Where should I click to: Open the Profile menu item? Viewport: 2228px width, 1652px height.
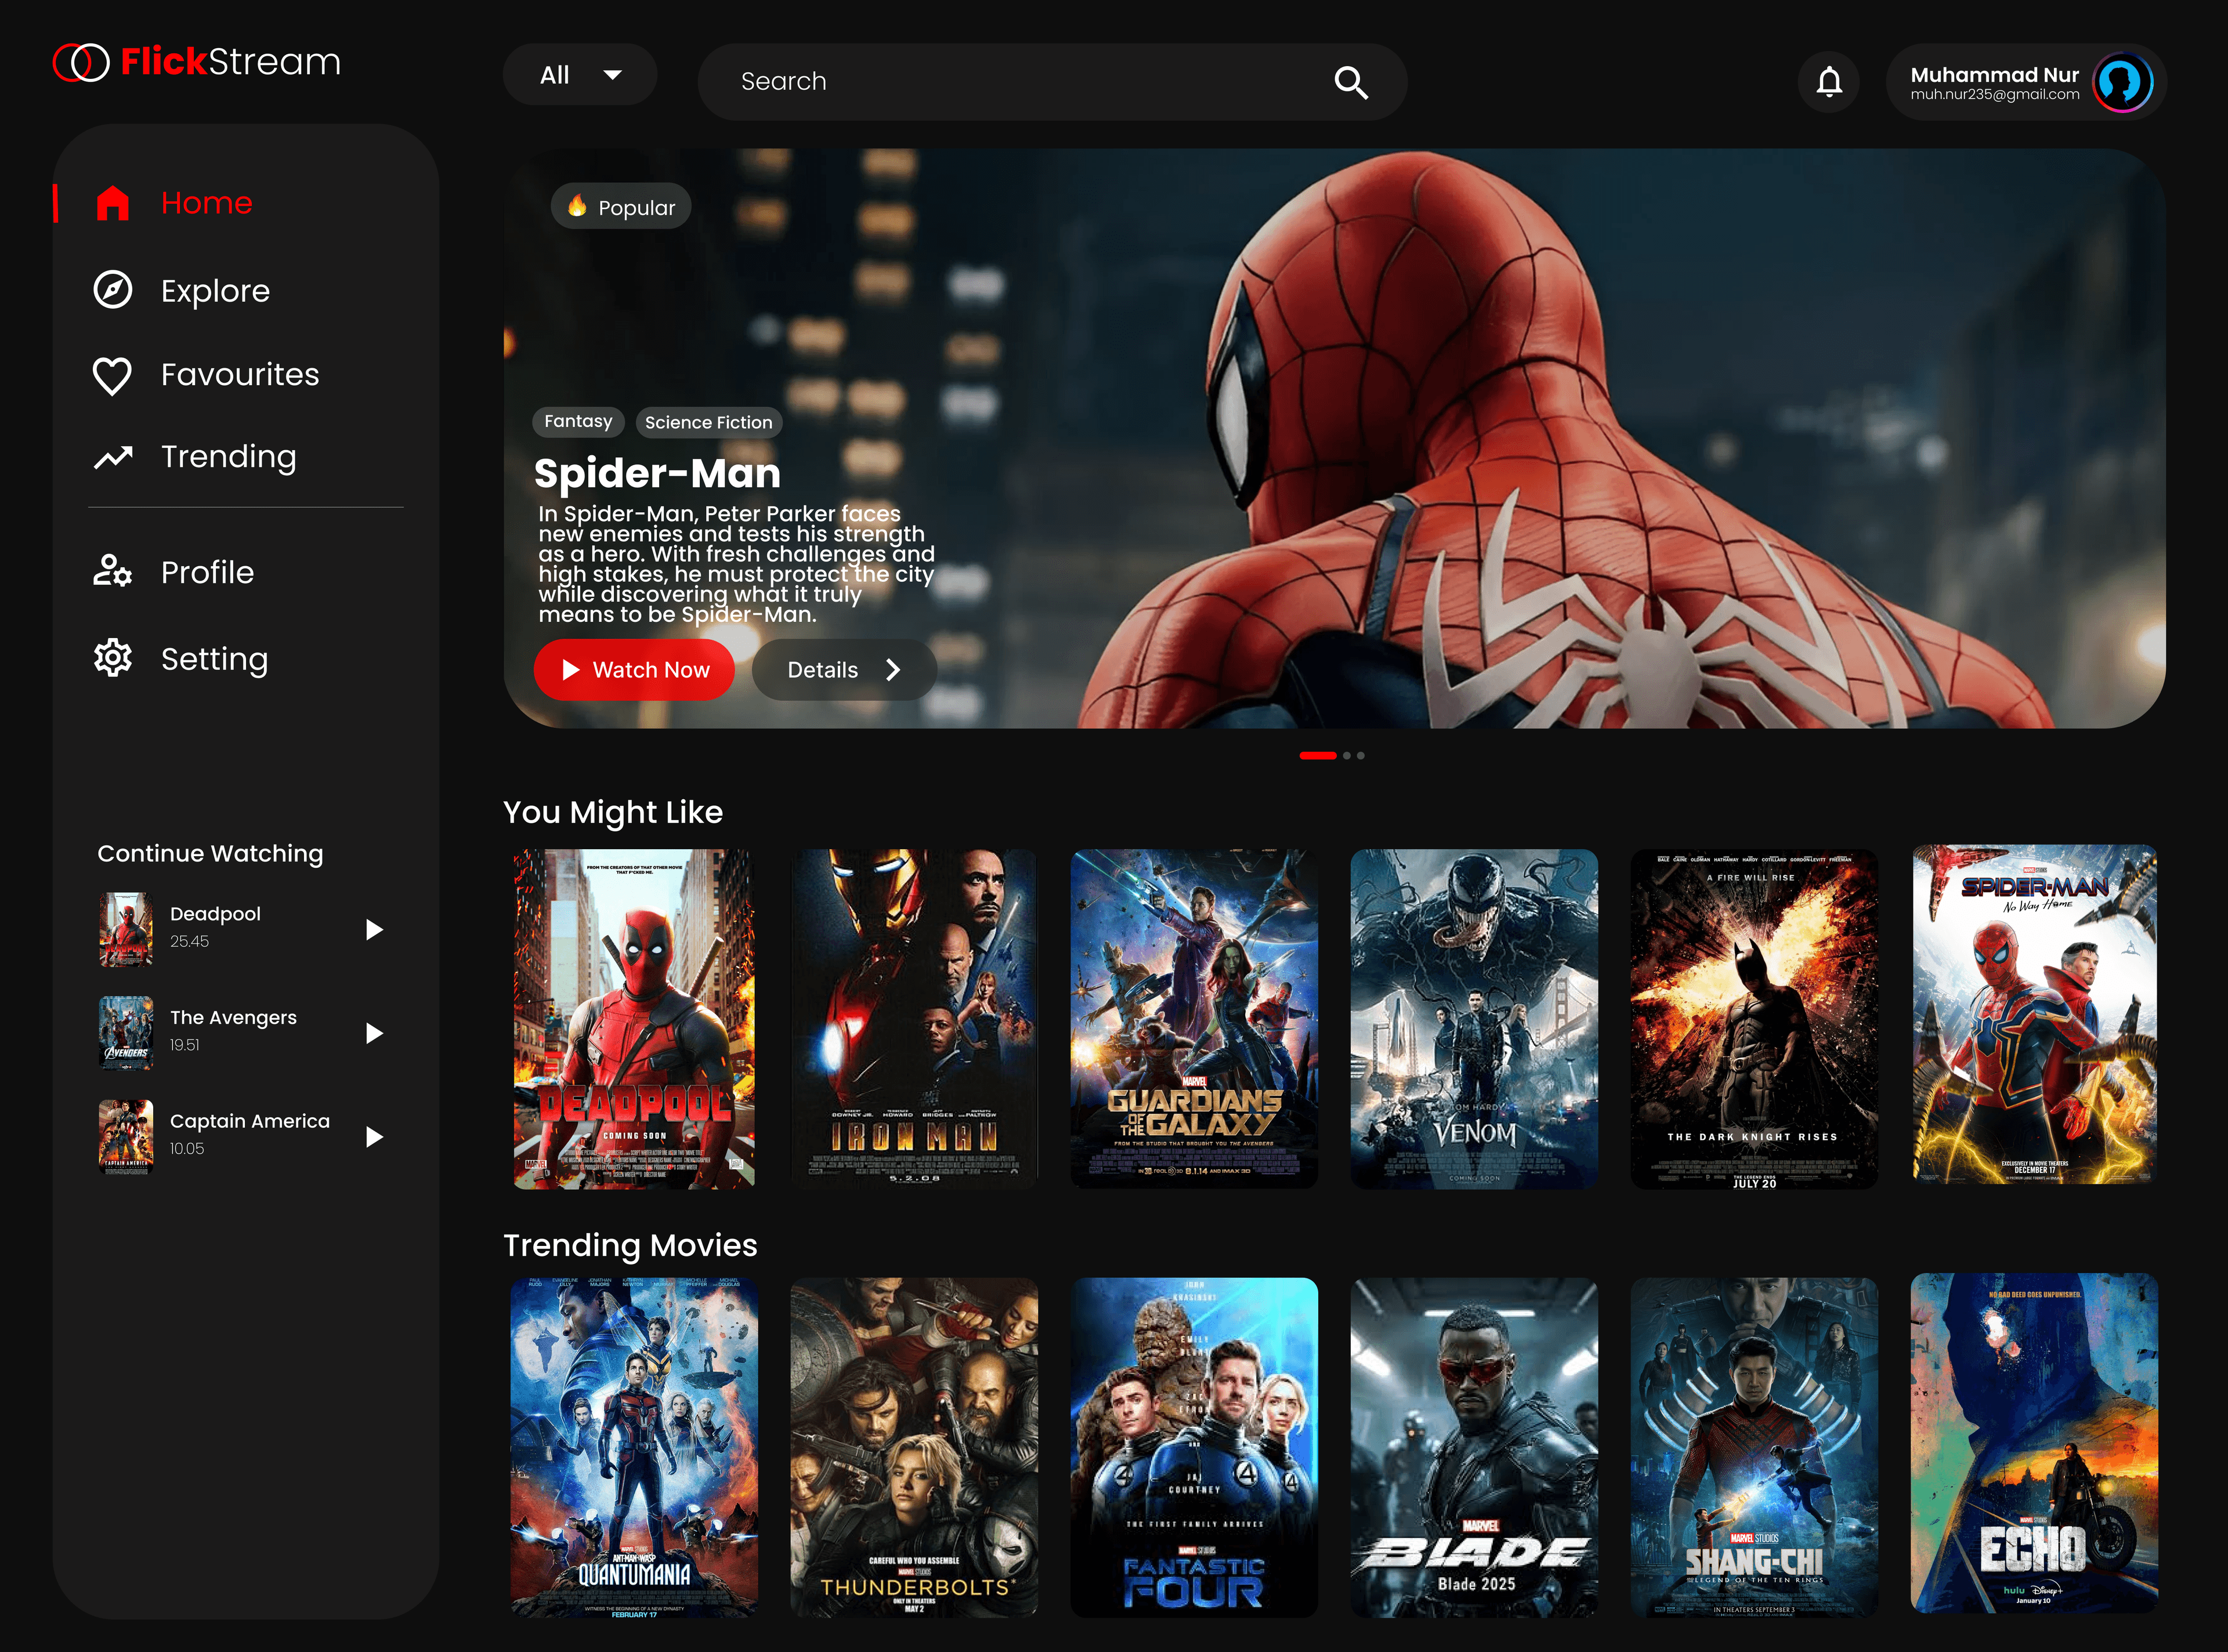pyautogui.click(x=207, y=572)
